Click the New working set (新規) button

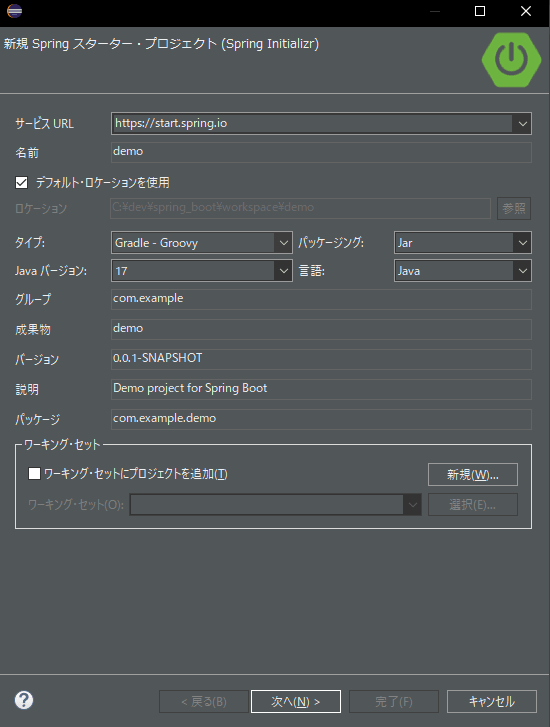click(x=473, y=474)
